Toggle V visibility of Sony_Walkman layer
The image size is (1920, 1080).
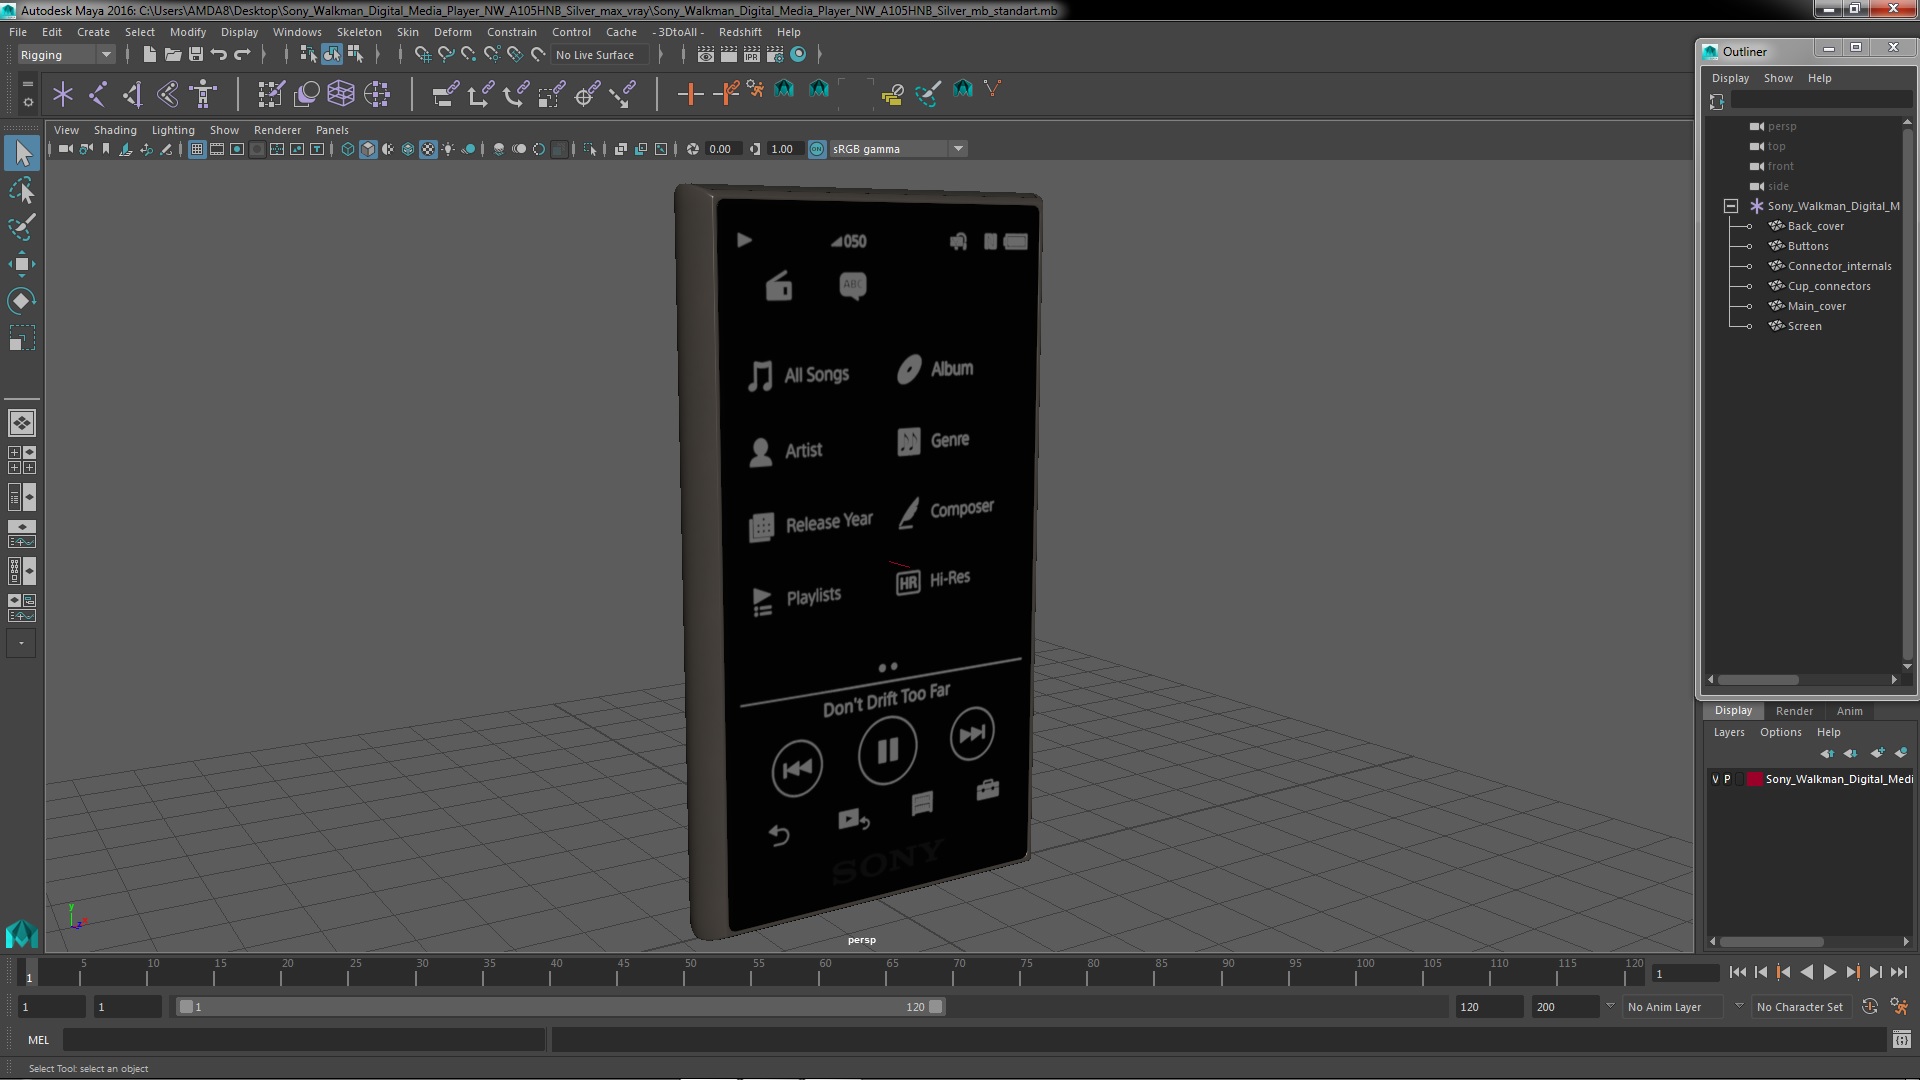tap(1716, 779)
